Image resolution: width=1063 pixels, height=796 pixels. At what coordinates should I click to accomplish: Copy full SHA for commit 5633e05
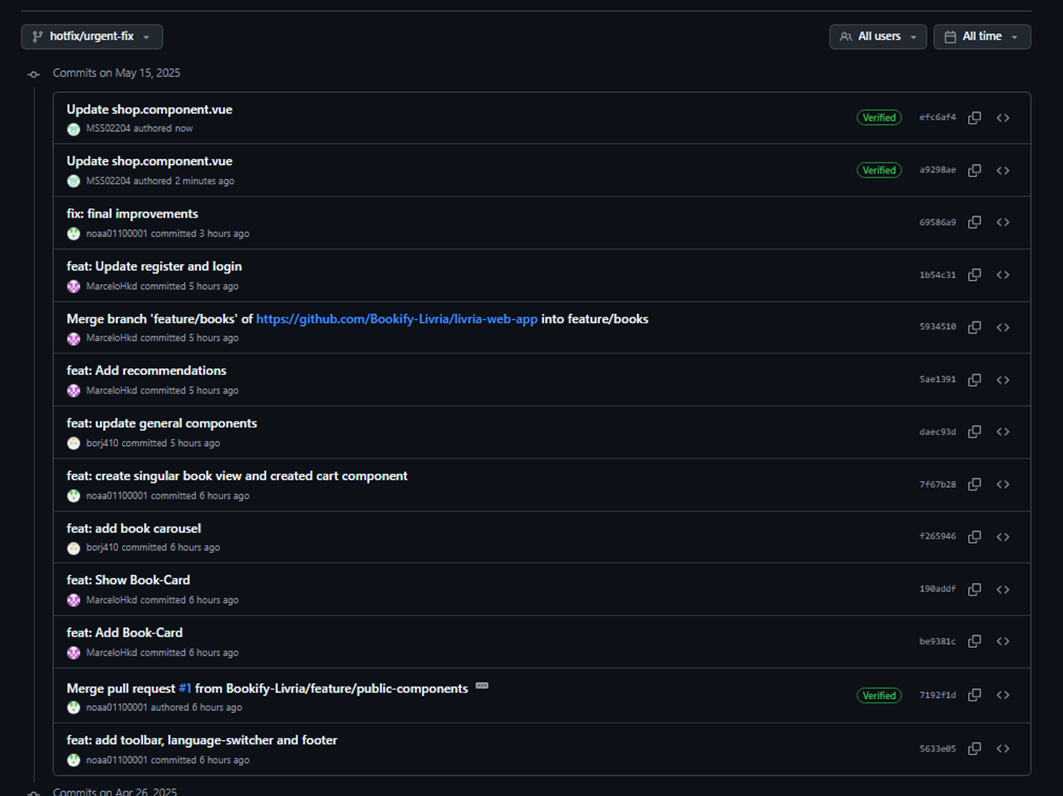(x=974, y=749)
